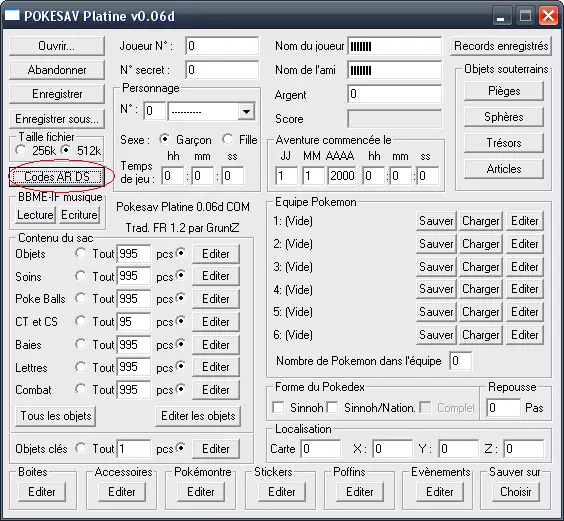Screen dimensions: 564x521
Task: Open Records enregistrés
Action: point(501,46)
